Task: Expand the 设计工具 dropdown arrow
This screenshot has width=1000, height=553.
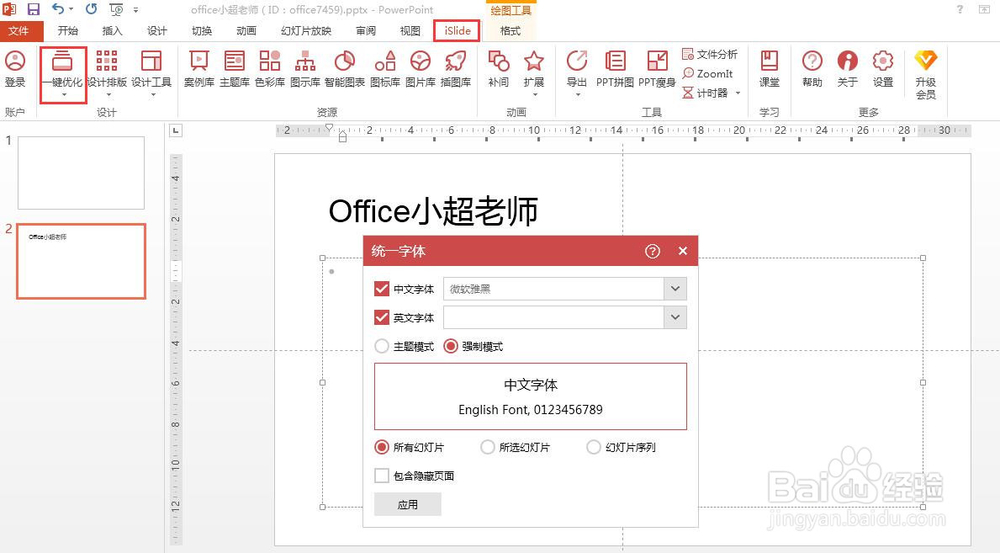Action: pos(153,95)
